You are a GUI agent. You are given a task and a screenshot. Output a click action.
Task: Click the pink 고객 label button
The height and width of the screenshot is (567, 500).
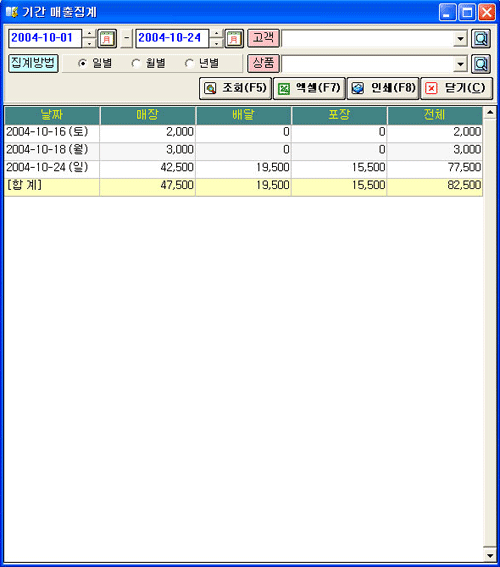click(263, 38)
